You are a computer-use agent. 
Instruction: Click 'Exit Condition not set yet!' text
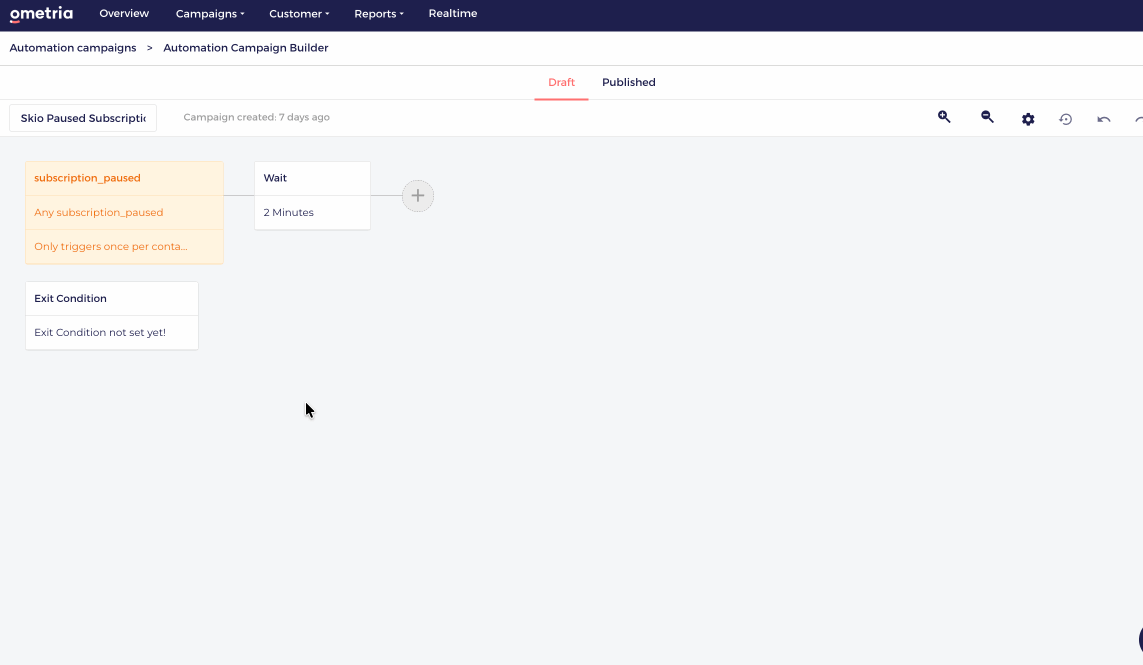[100, 332]
